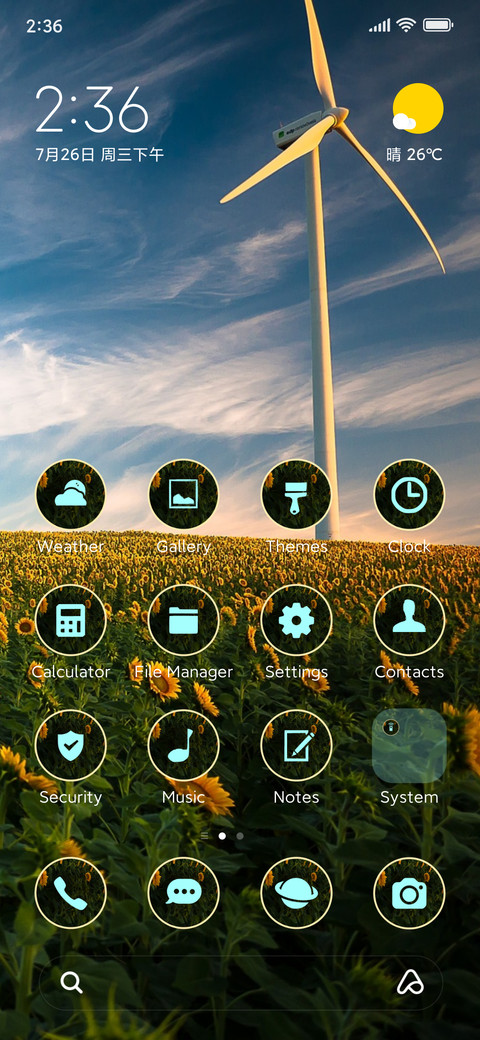Open the Messages dock icon

(184, 893)
